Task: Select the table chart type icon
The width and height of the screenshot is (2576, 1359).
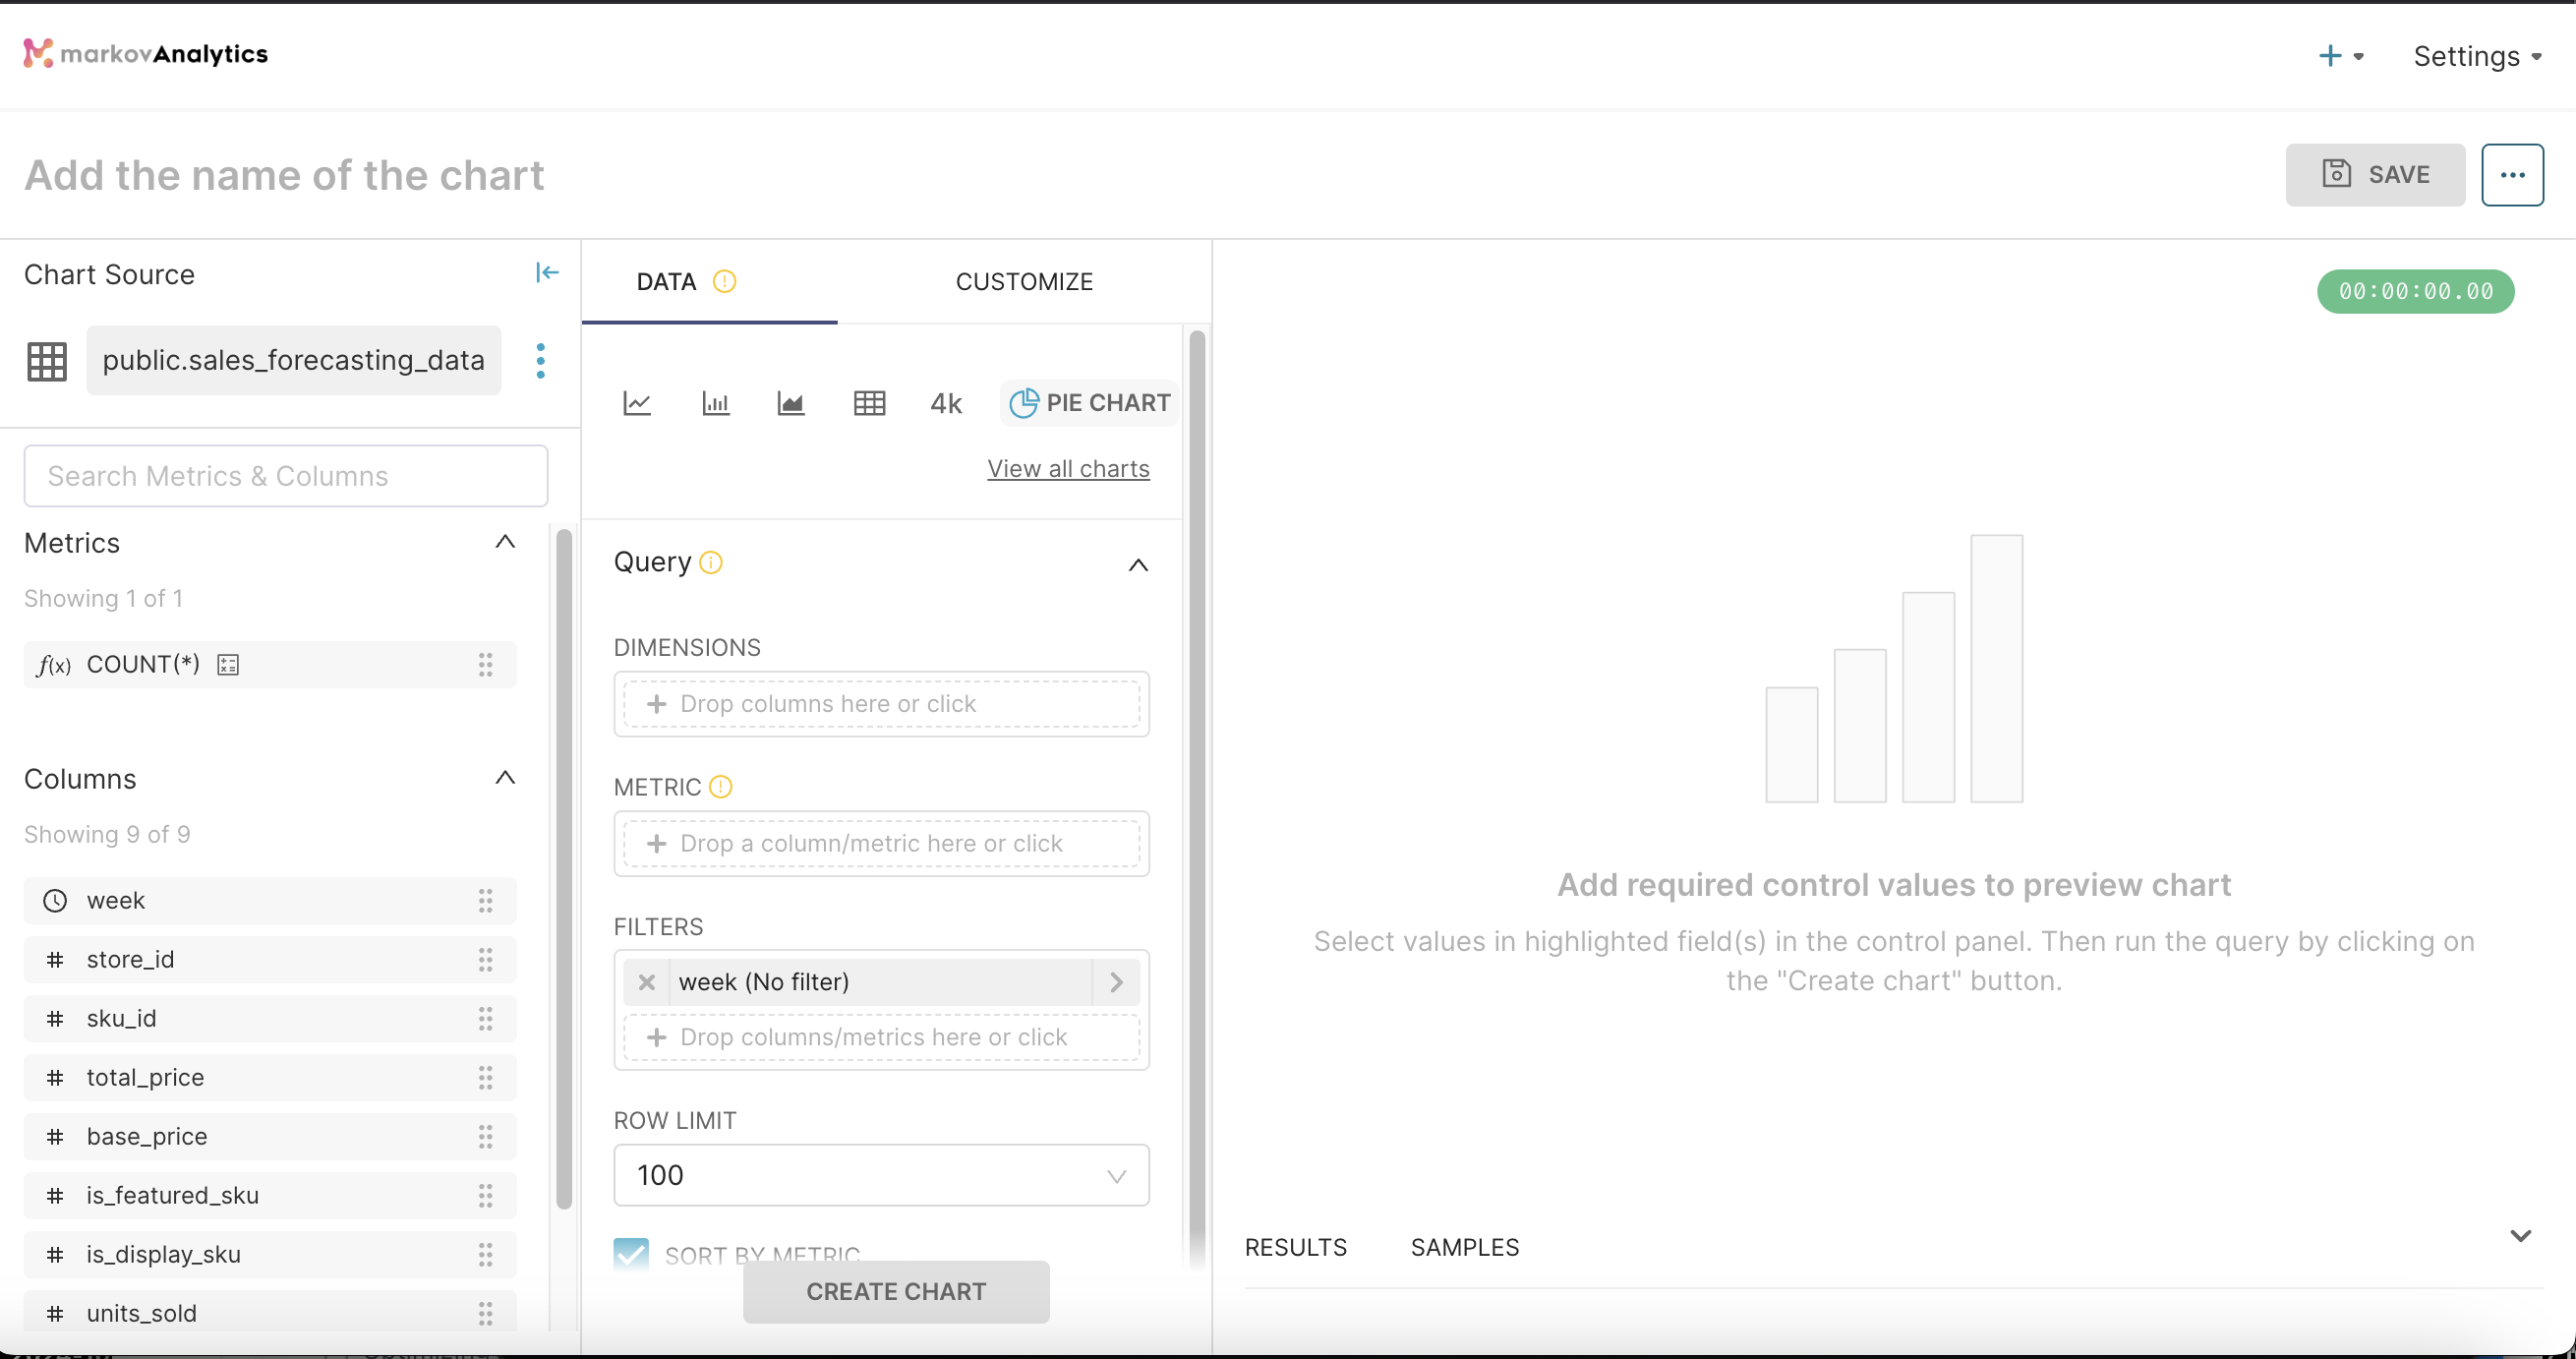Action: point(869,403)
